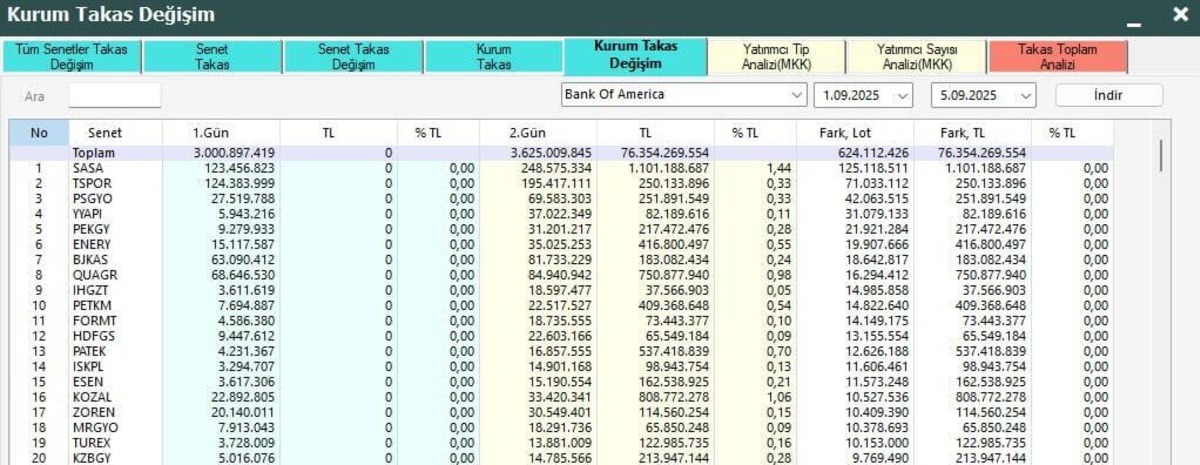
Task: Click Toplam 1.Gün value 3.000.897.419
Action: 234,153
